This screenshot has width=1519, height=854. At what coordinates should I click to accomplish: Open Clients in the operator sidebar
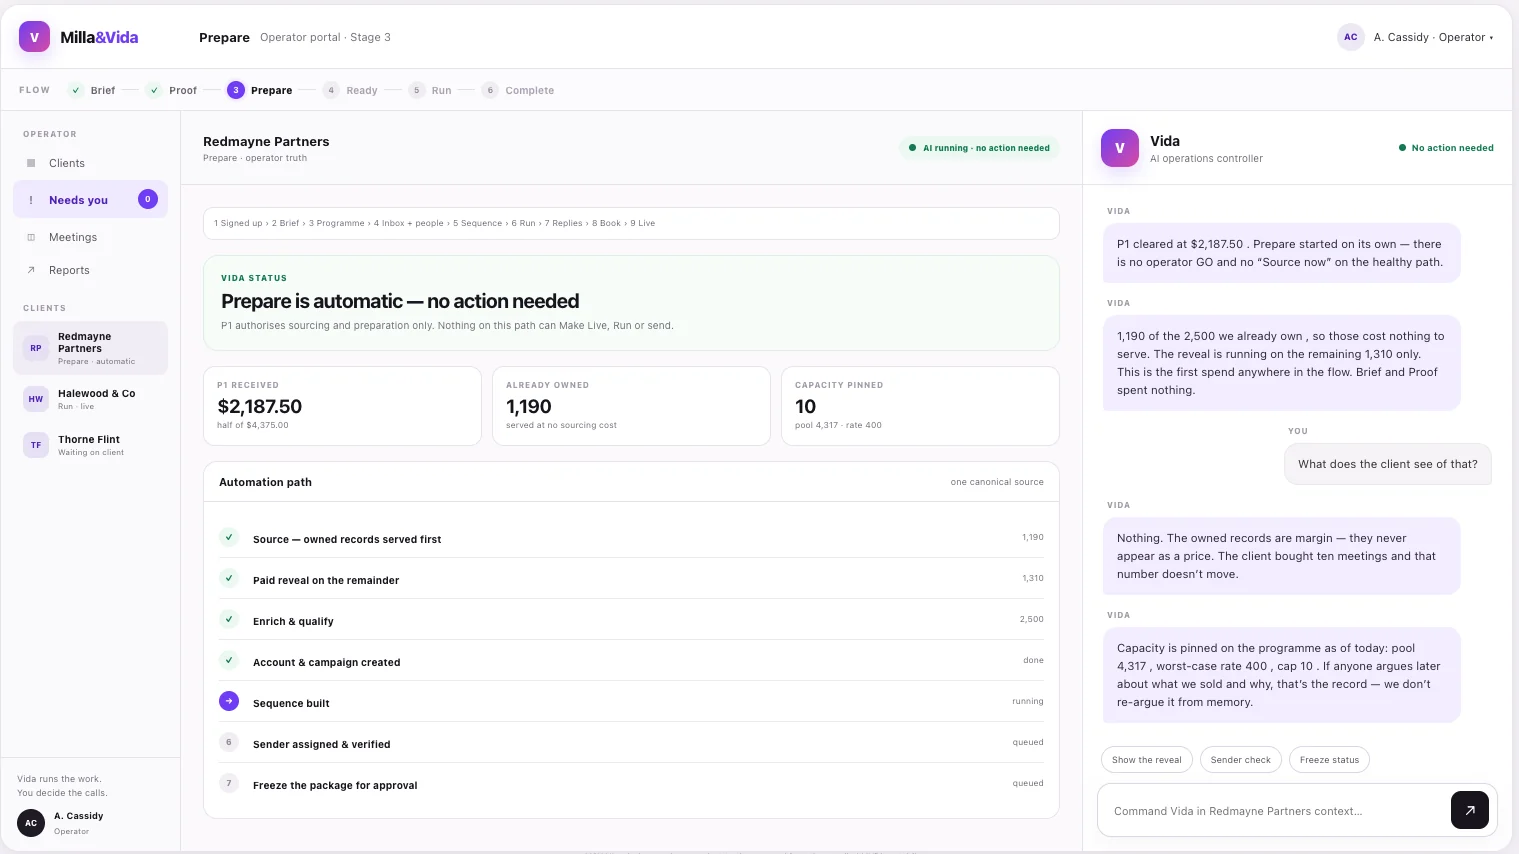[x=90, y=163]
